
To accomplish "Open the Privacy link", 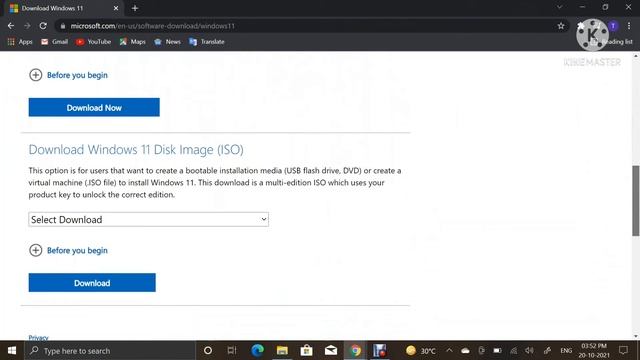I will [38, 337].
